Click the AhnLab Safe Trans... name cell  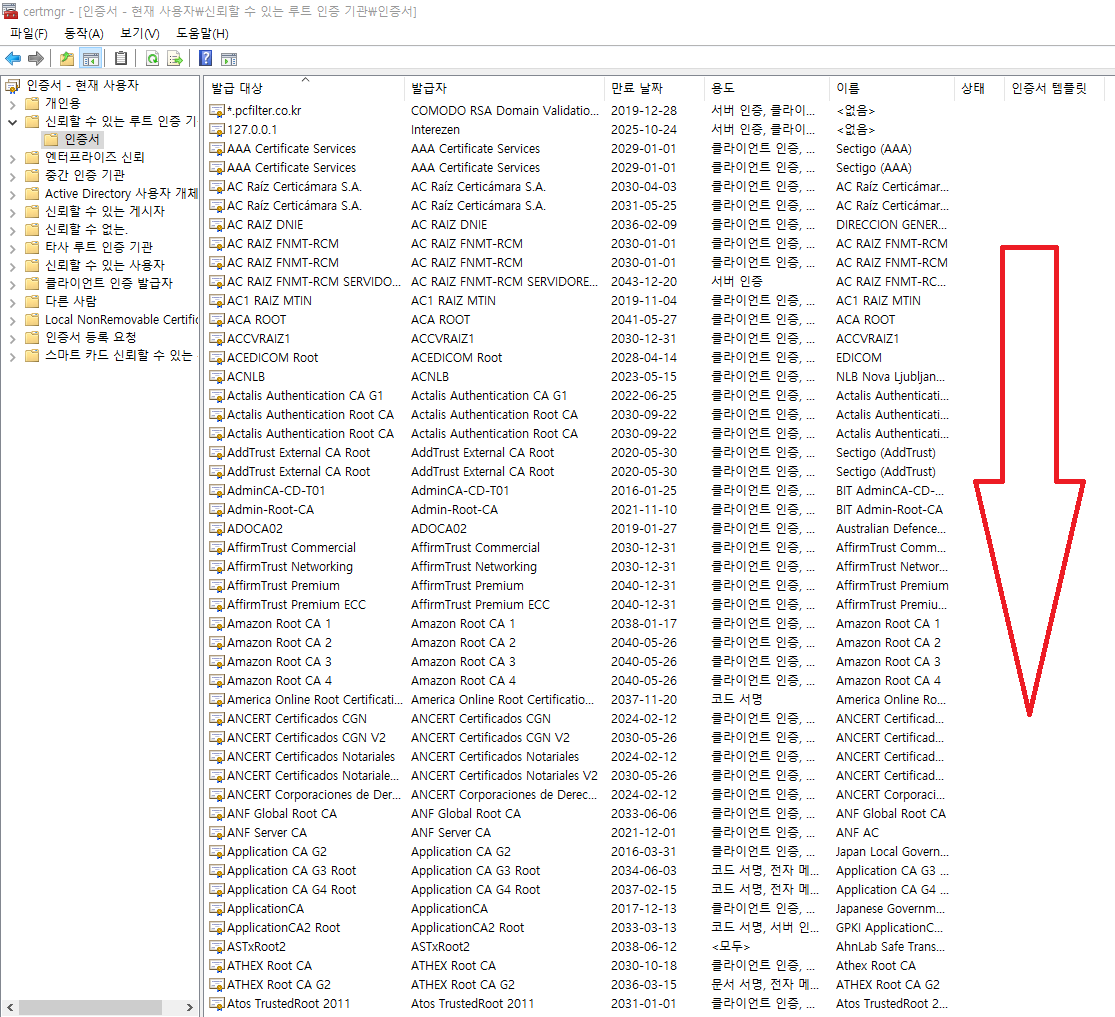pos(890,947)
